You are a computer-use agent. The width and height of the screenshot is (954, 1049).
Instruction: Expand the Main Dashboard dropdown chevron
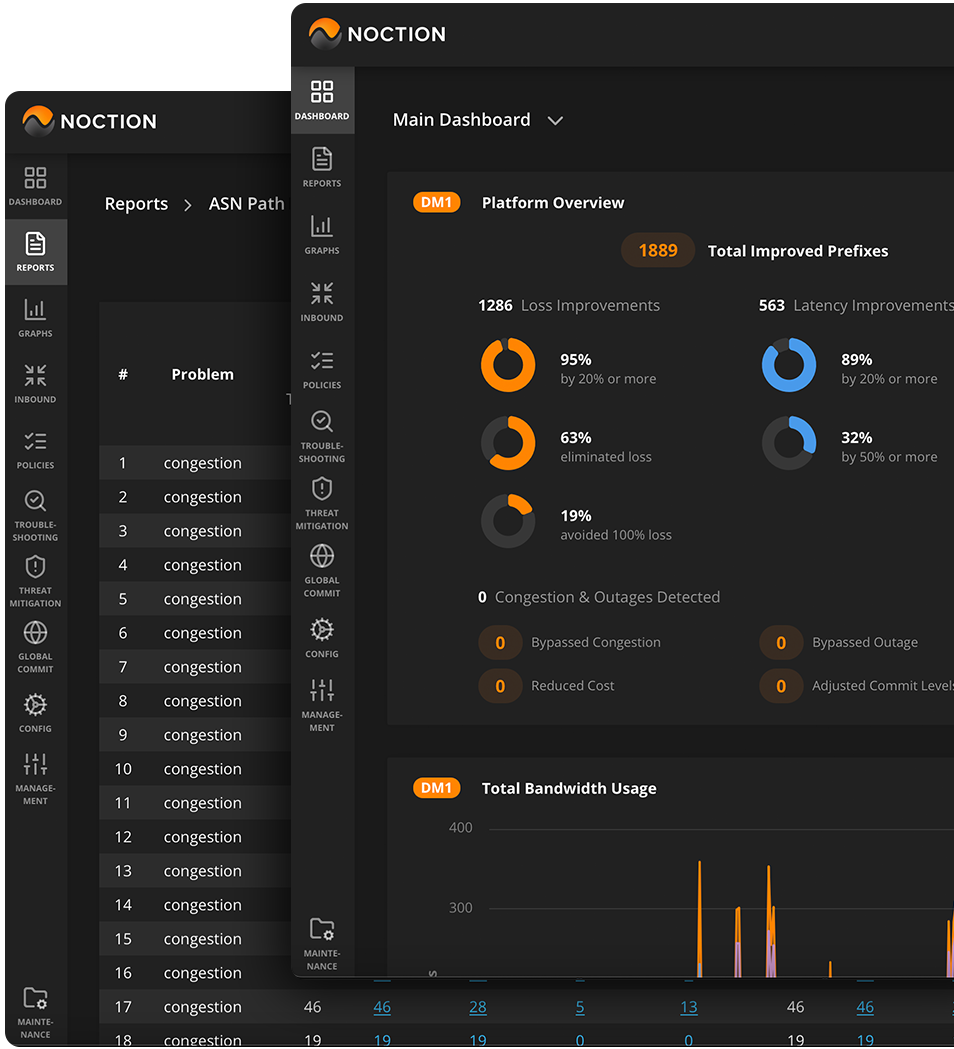(555, 121)
